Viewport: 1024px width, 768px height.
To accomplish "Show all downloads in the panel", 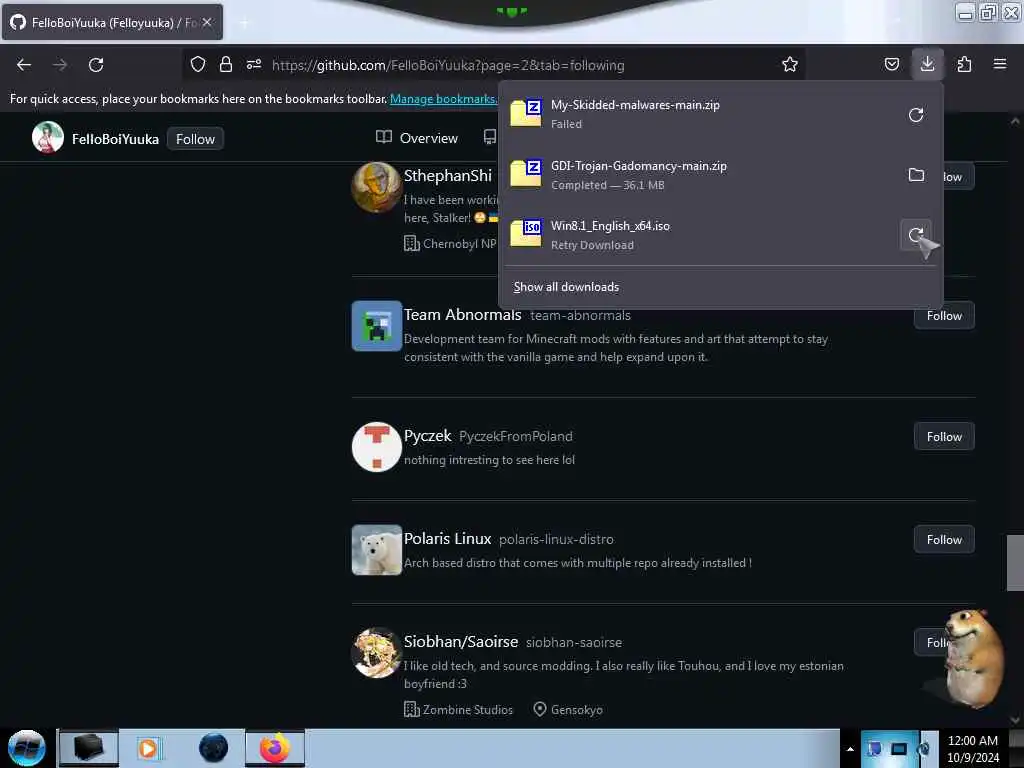I will pos(566,287).
